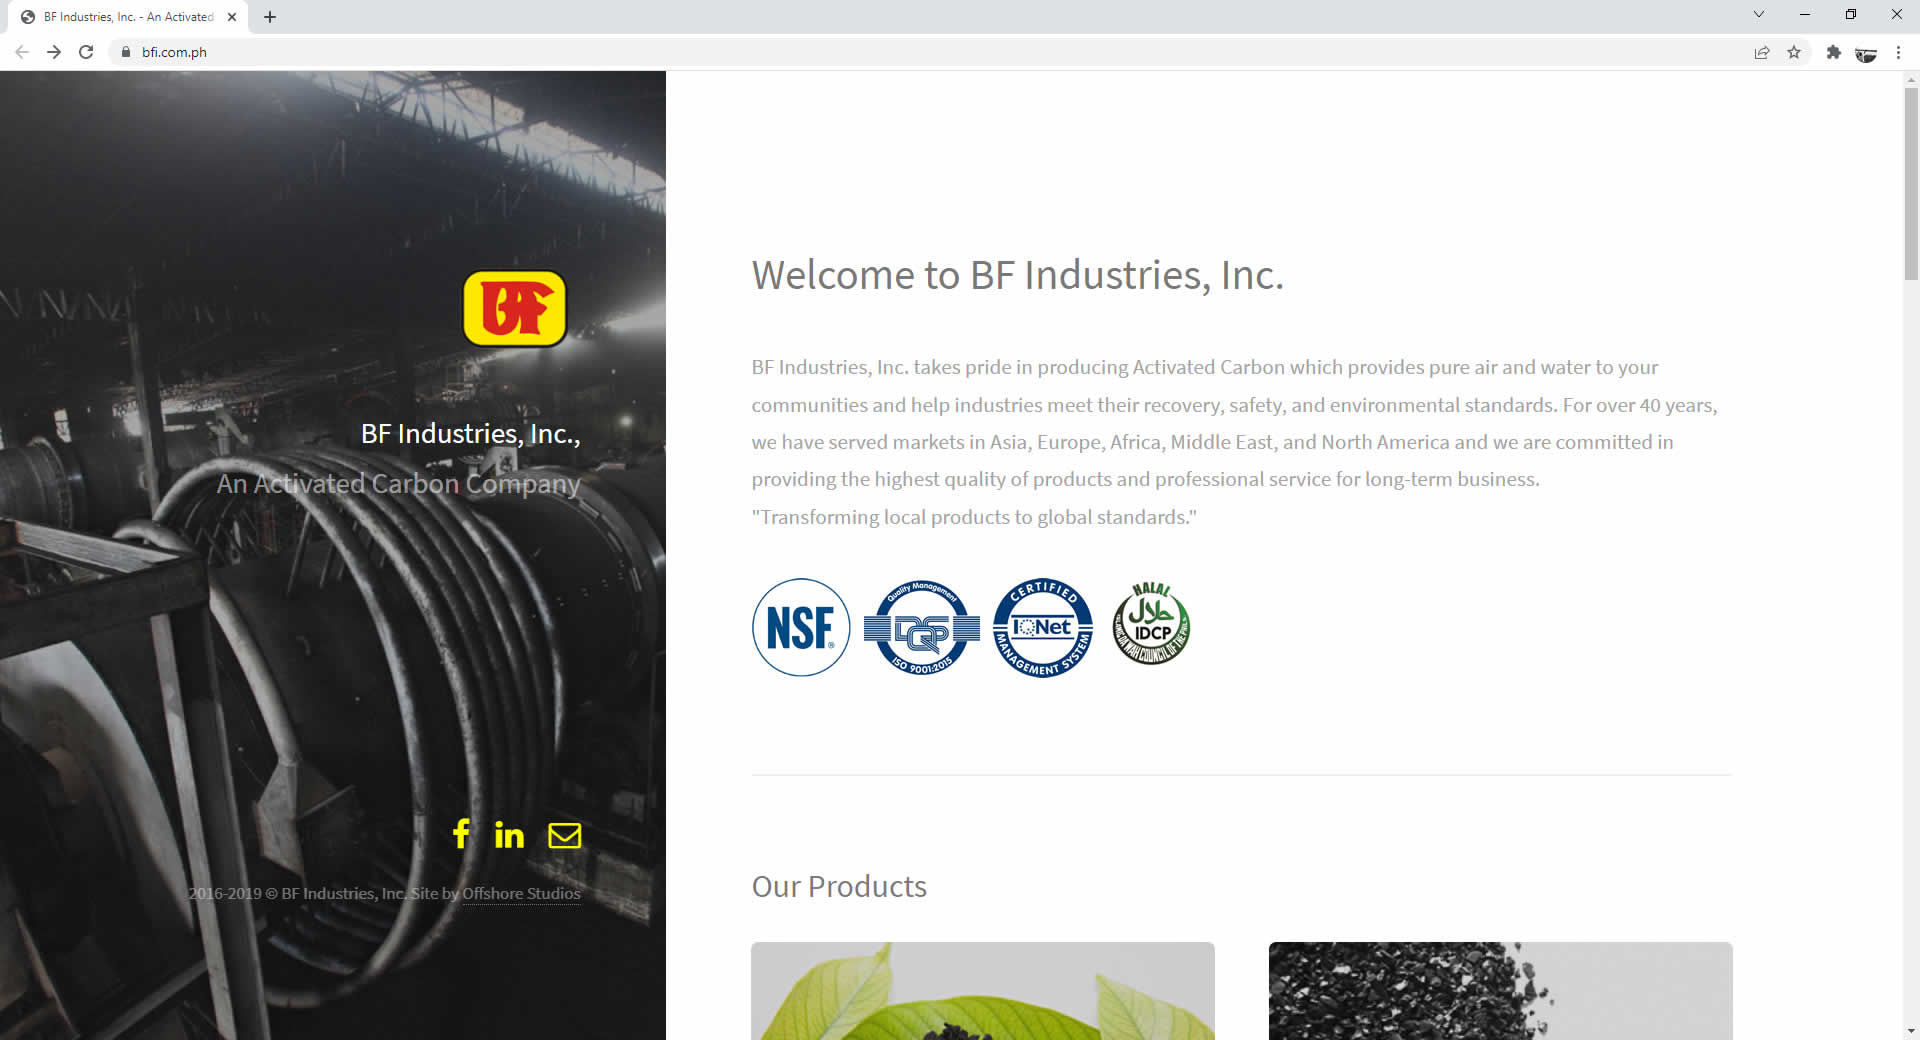This screenshot has width=1920, height=1040.
Task: Click the 'Our Products' heading
Action: [839, 887]
